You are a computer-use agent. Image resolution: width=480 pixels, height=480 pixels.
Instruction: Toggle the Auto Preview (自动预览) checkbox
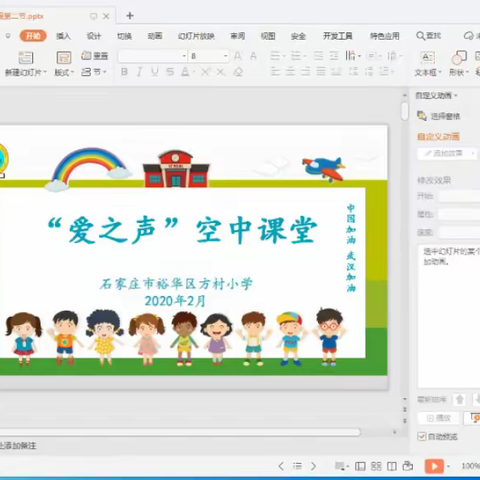[x=422, y=436]
